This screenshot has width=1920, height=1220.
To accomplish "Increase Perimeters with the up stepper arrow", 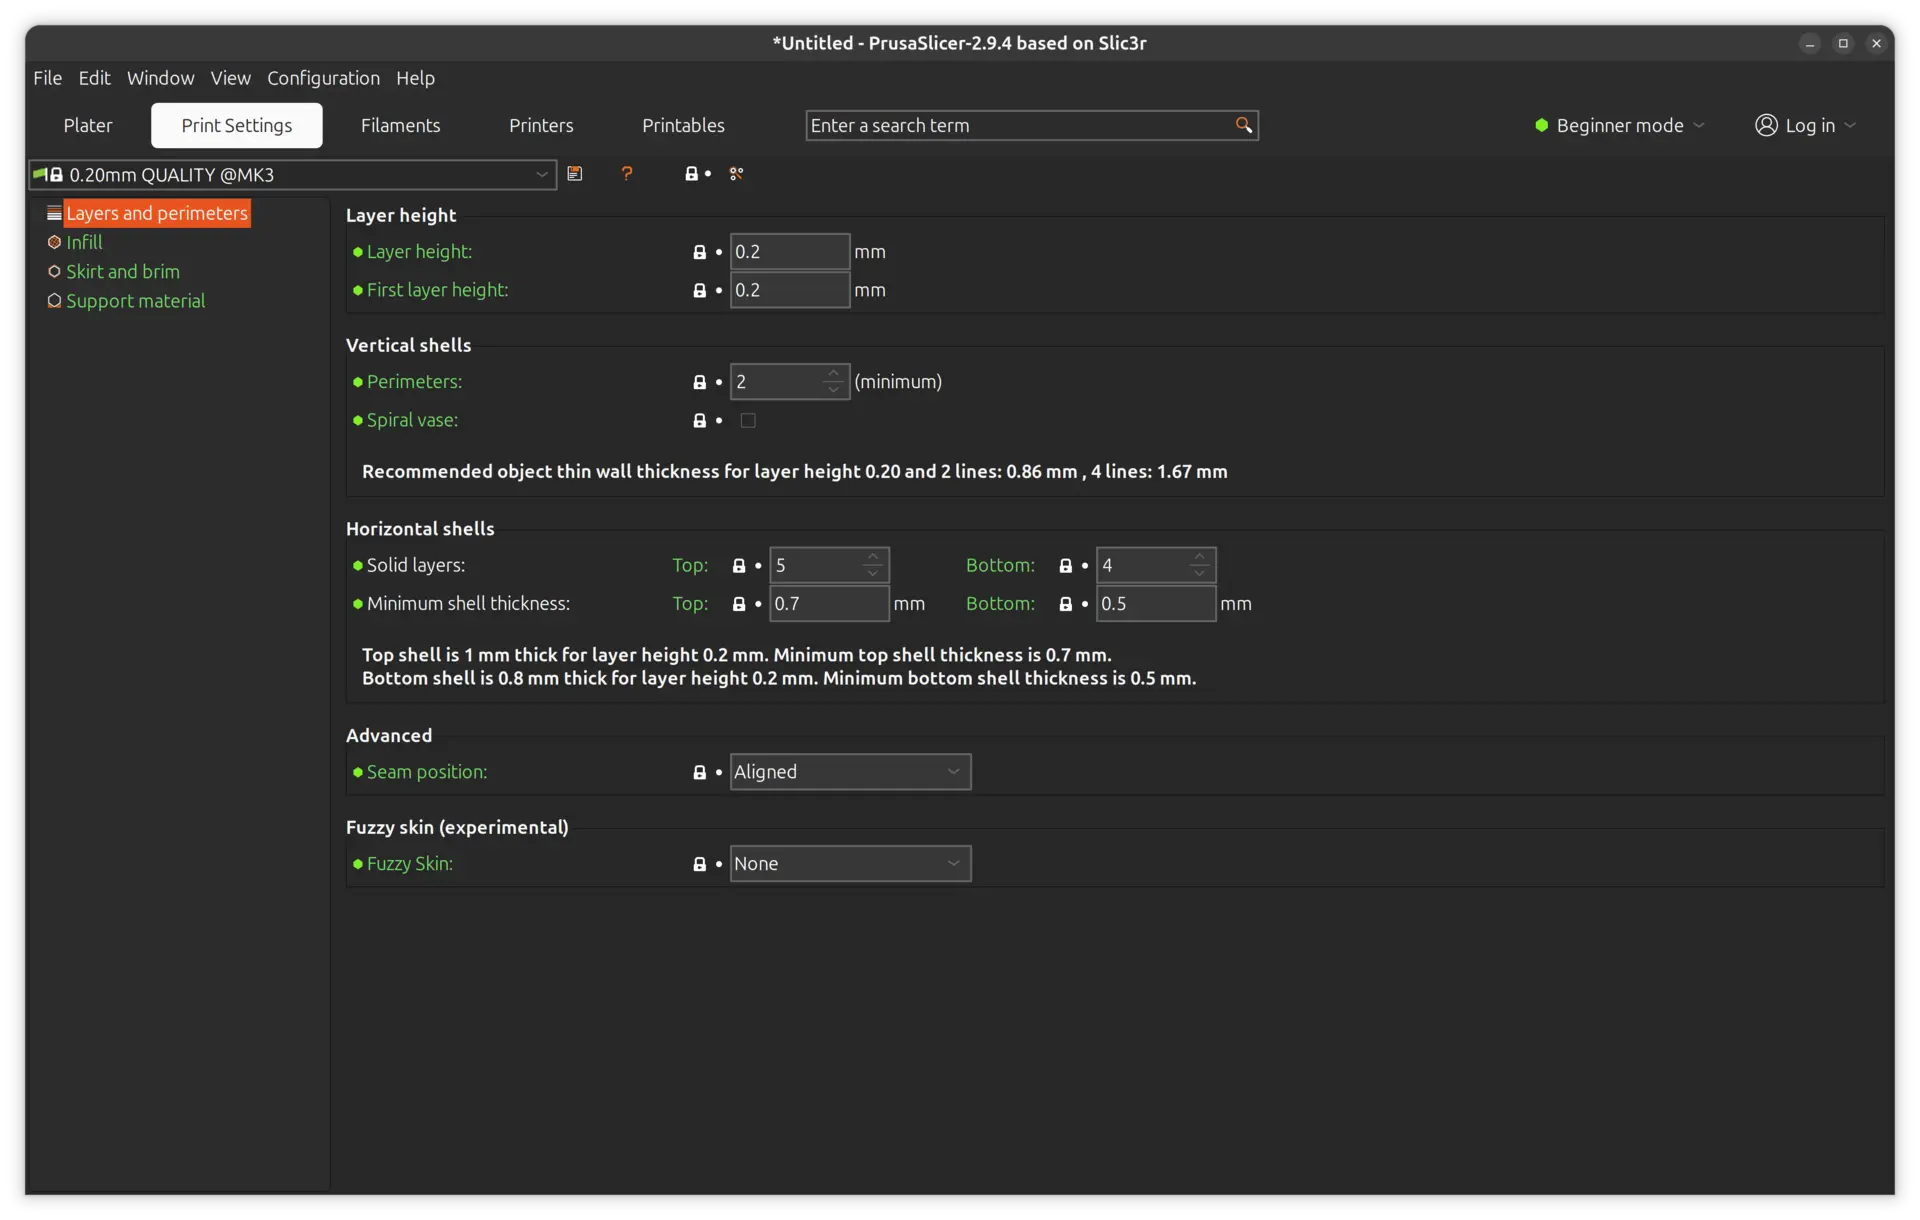I will [834, 373].
